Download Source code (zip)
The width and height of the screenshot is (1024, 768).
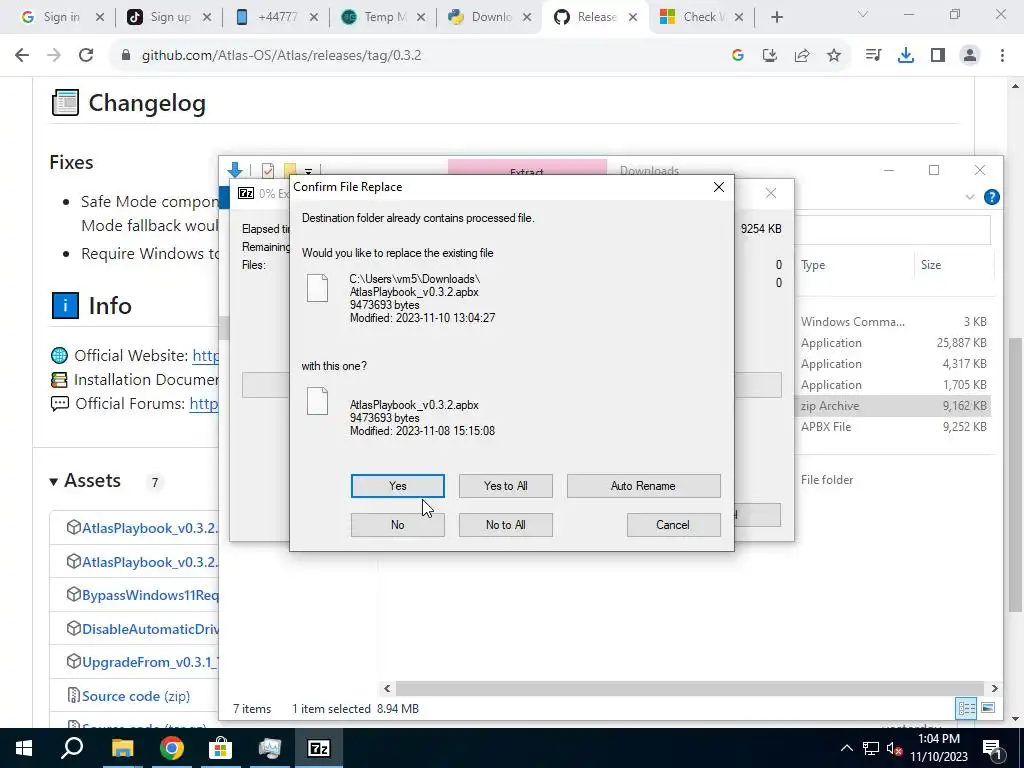click(x=136, y=696)
